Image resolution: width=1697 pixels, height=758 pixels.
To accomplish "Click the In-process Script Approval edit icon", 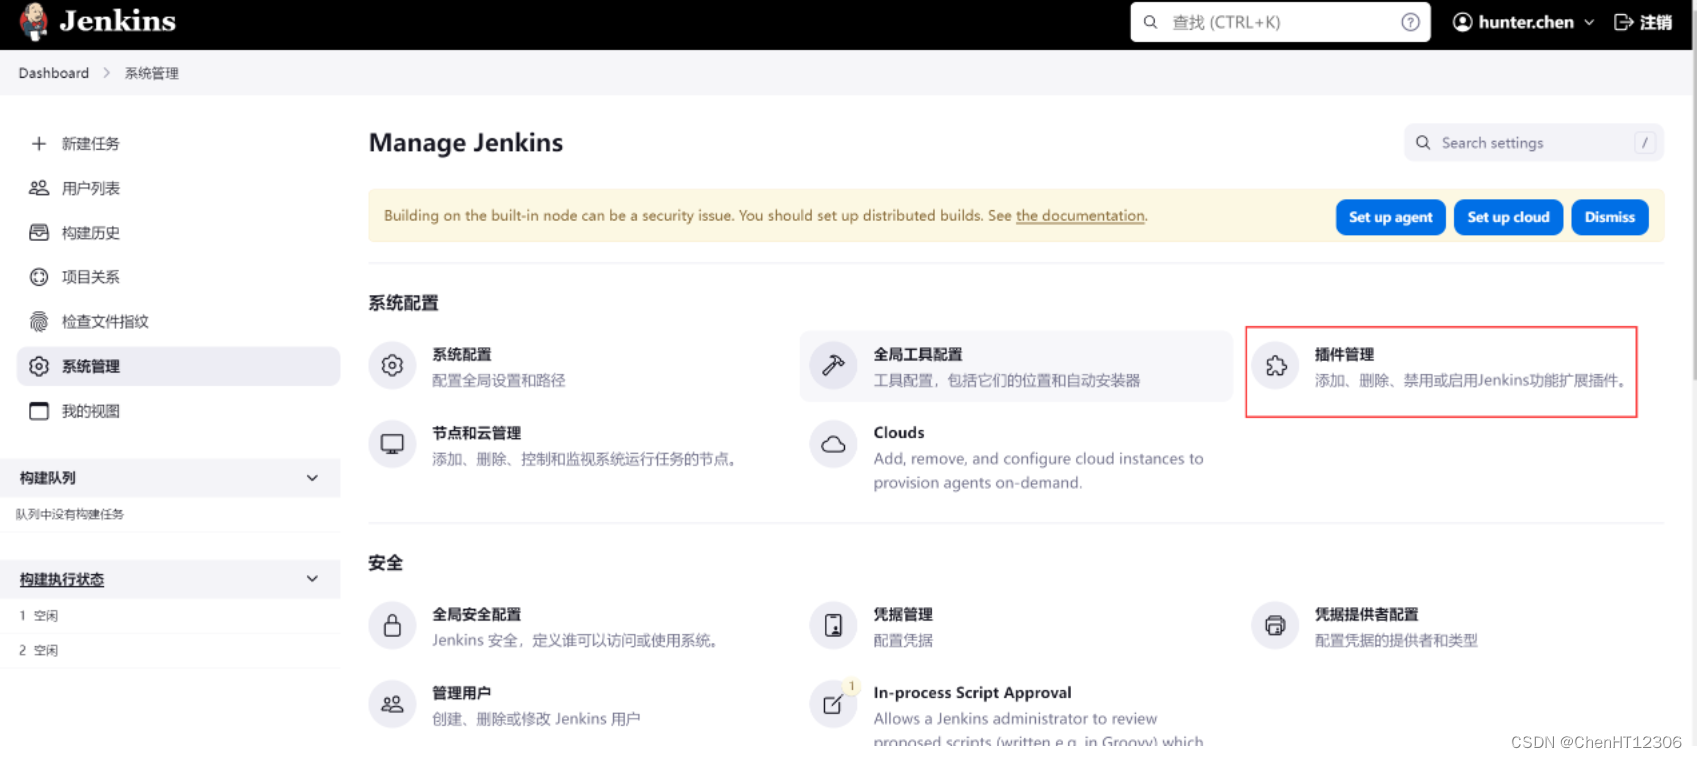I will [x=833, y=704].
